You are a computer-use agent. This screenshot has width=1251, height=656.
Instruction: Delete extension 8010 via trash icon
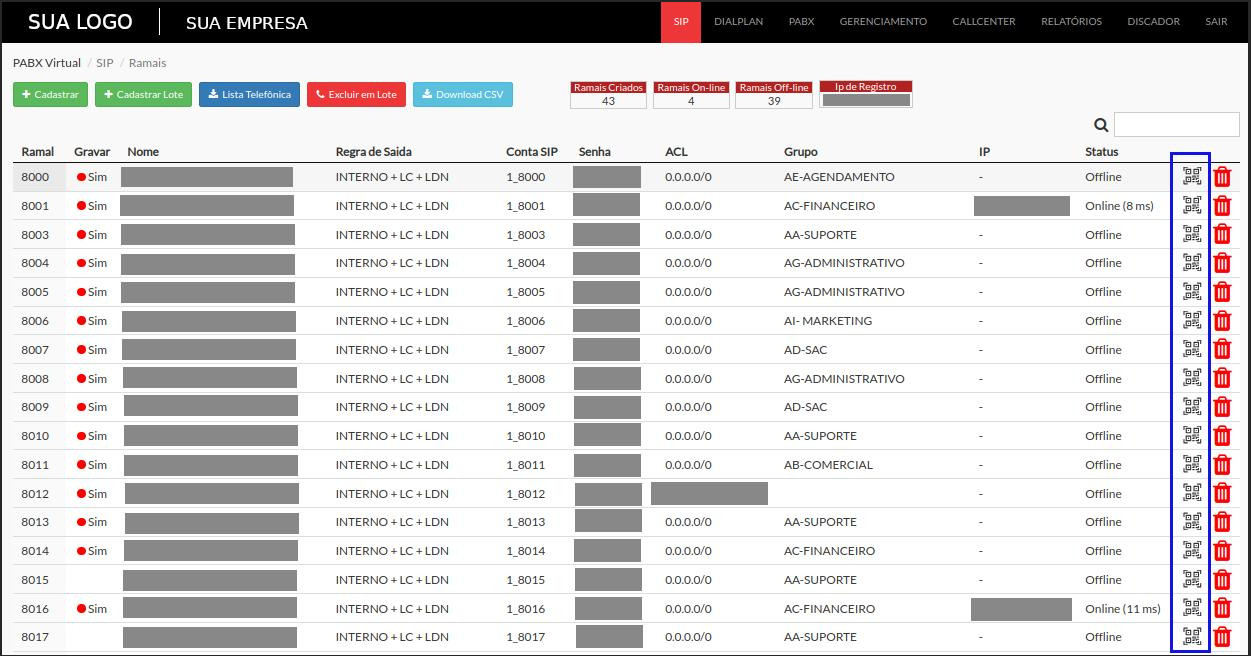click(x=1222, y=436)
